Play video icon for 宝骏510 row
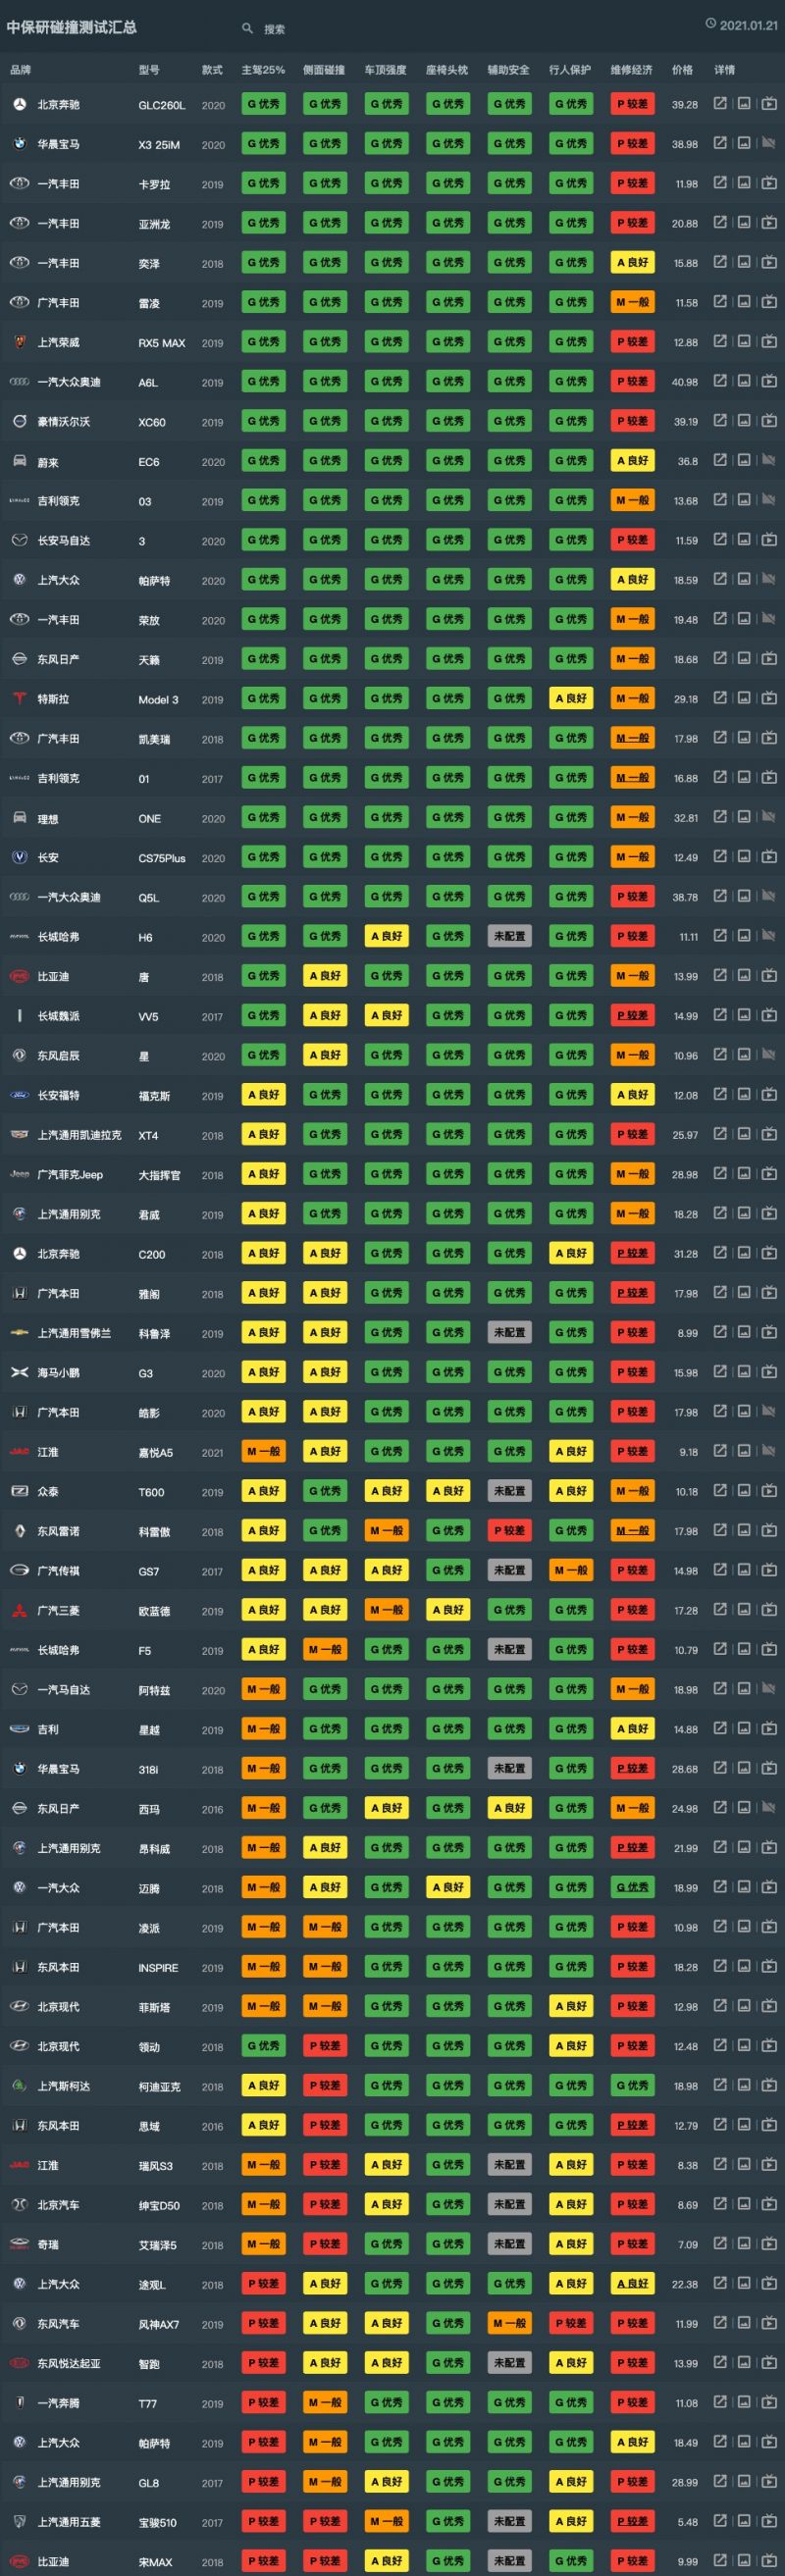Image resolution: width=785 pixels, height=2576 pixels. click(769, 2522)
